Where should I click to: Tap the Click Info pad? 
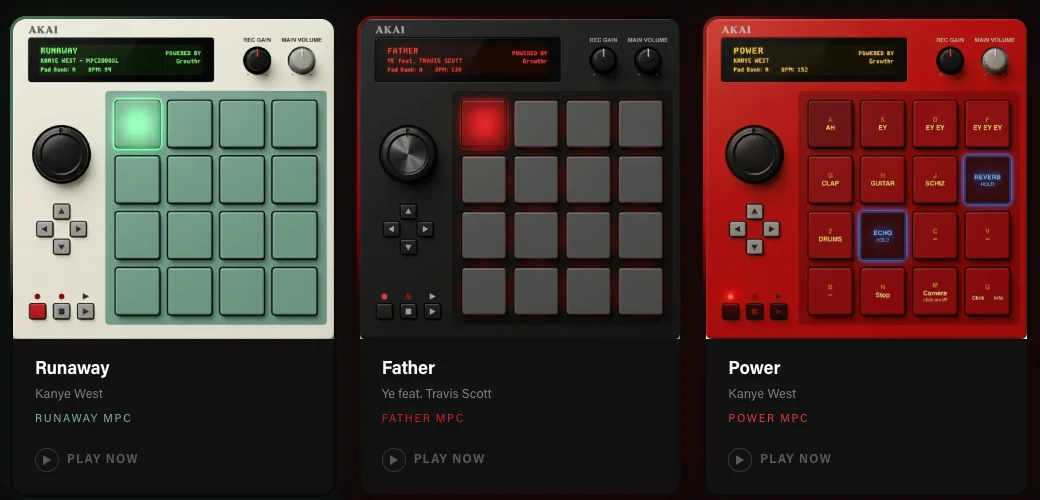click(x=988, y=292)
